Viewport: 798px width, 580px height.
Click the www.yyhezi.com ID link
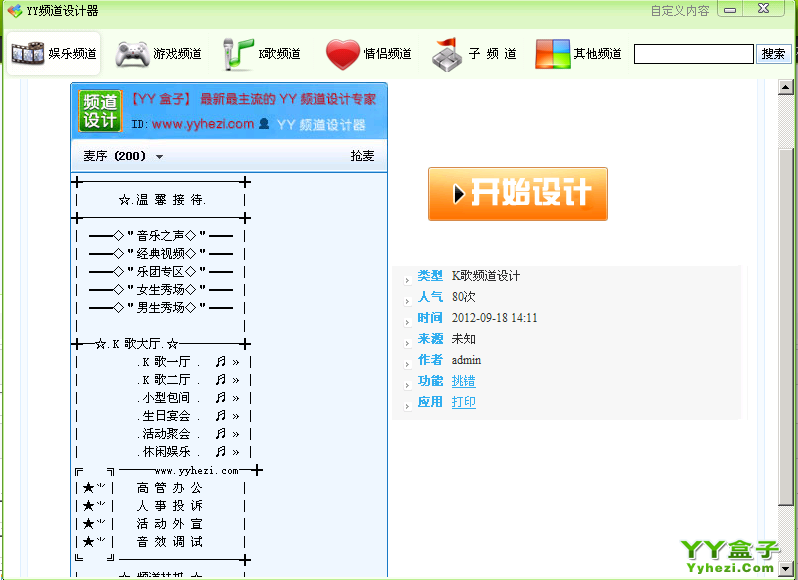(203, 124)
